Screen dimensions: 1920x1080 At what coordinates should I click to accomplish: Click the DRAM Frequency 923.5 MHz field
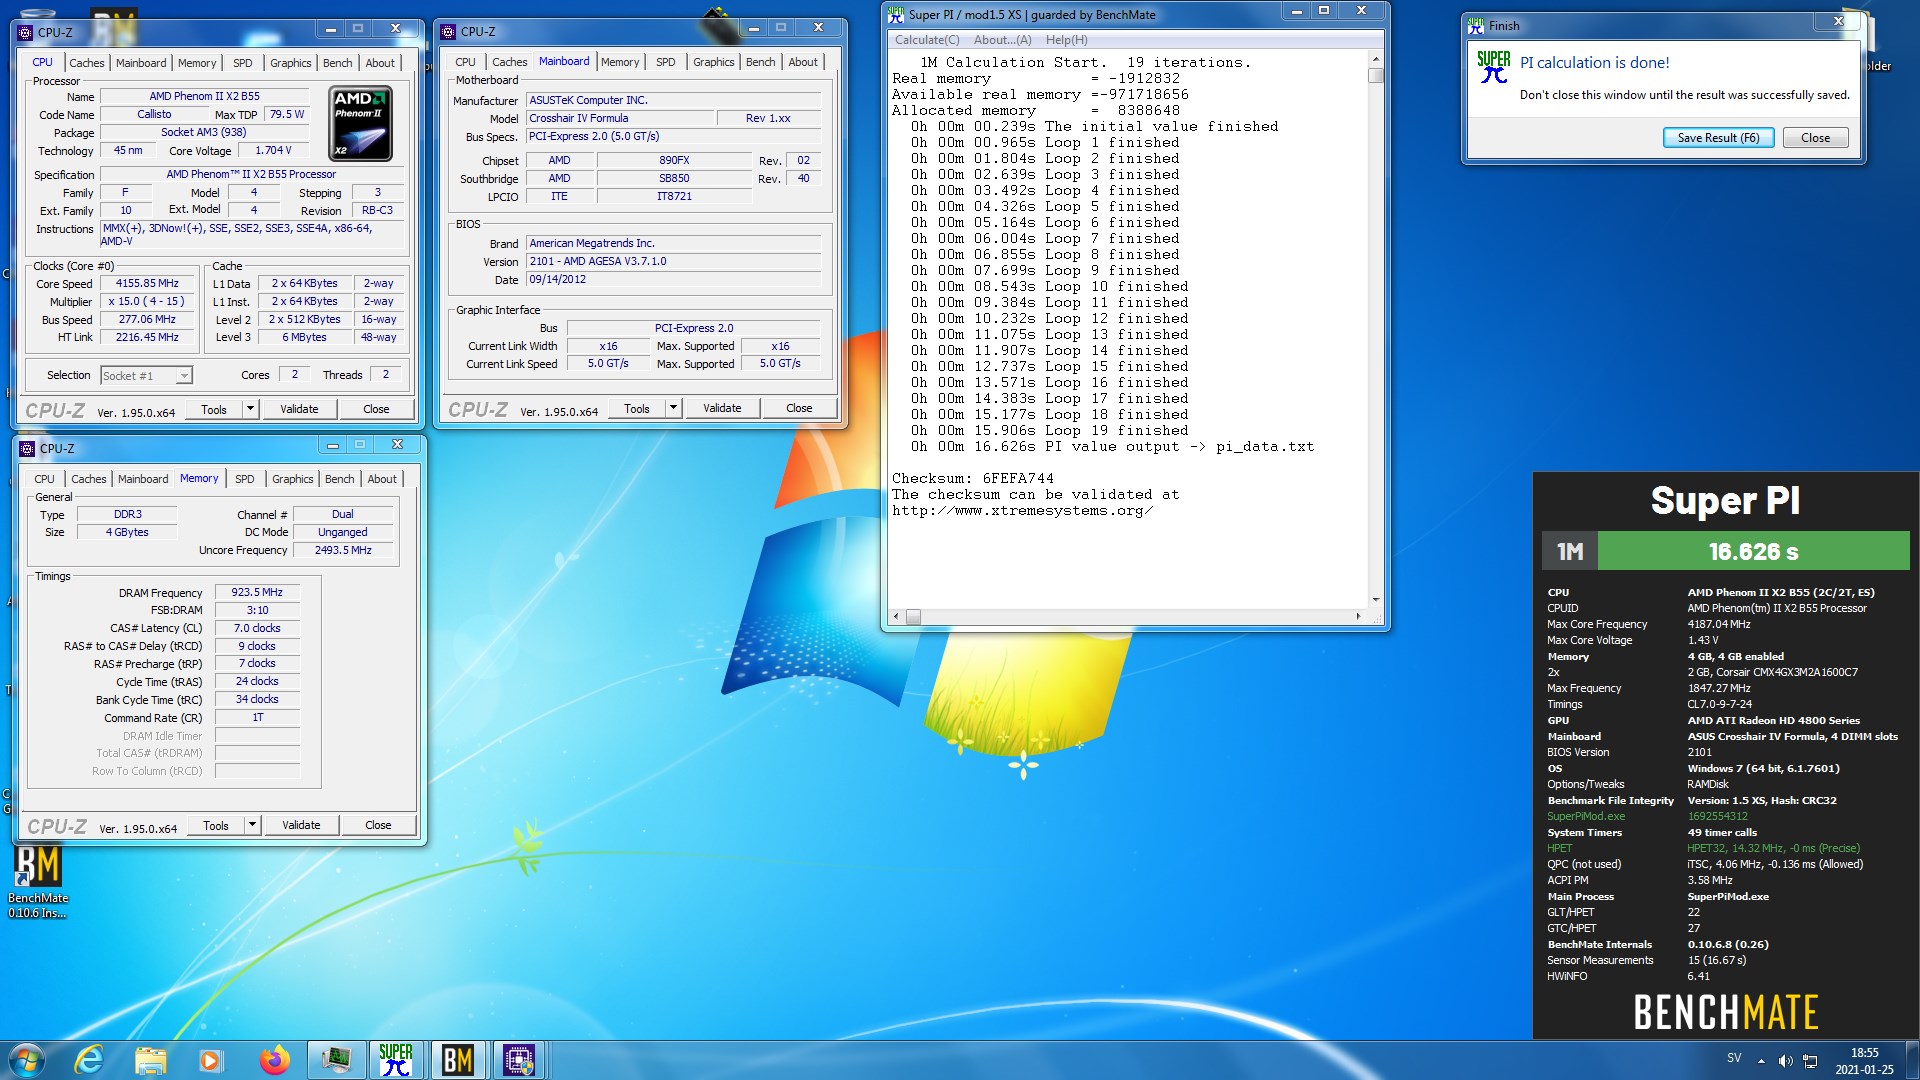(x=257, y=592)
